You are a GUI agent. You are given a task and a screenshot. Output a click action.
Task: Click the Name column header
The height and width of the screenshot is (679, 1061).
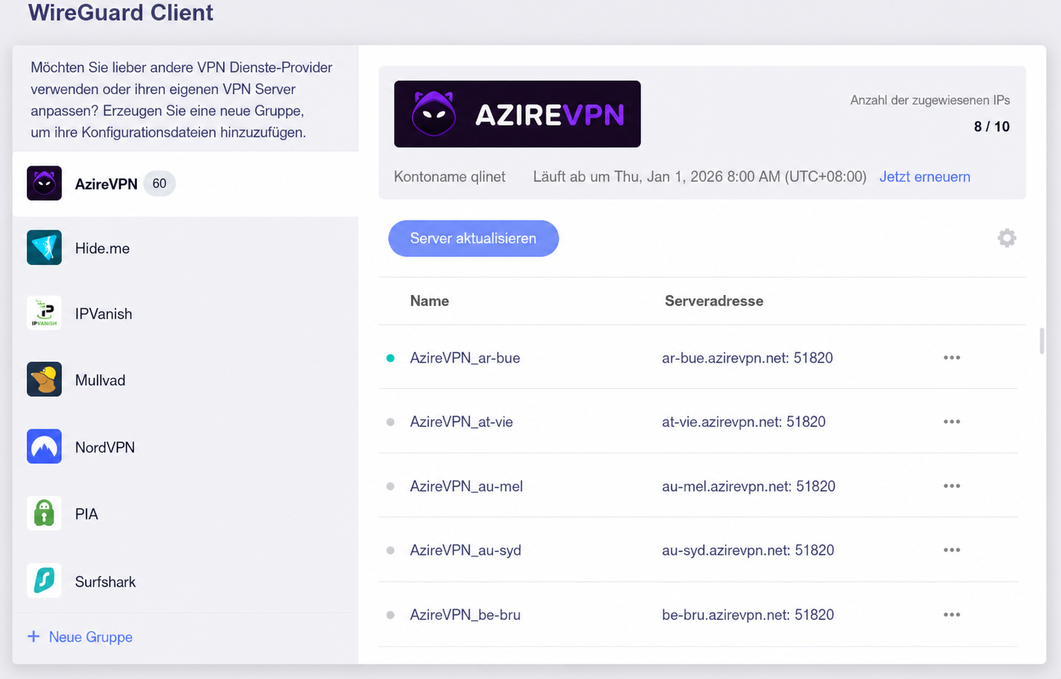click(x=429, y=301)
